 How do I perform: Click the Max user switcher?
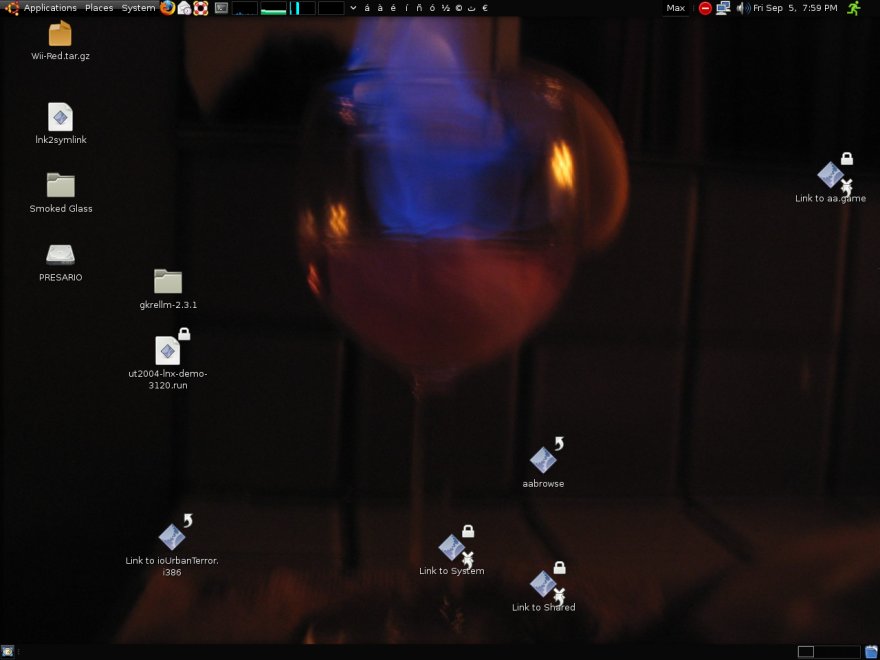click(x=675, y=8)
